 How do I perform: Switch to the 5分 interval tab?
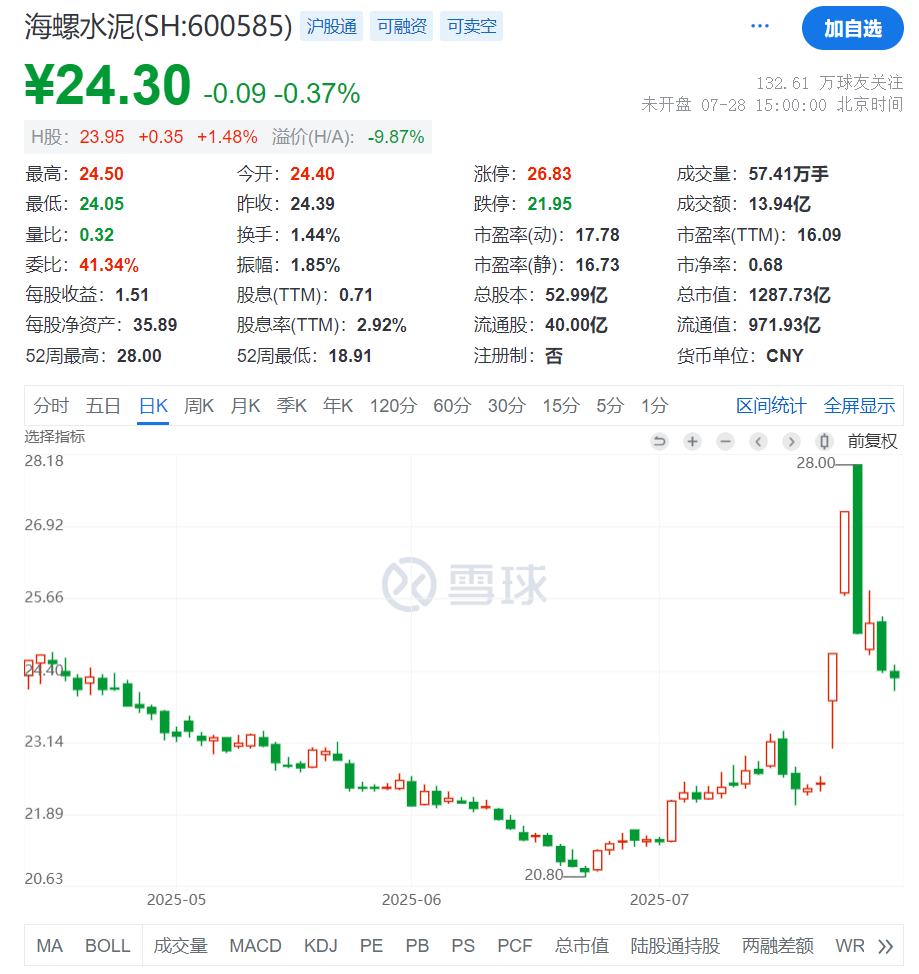[610, 406]
